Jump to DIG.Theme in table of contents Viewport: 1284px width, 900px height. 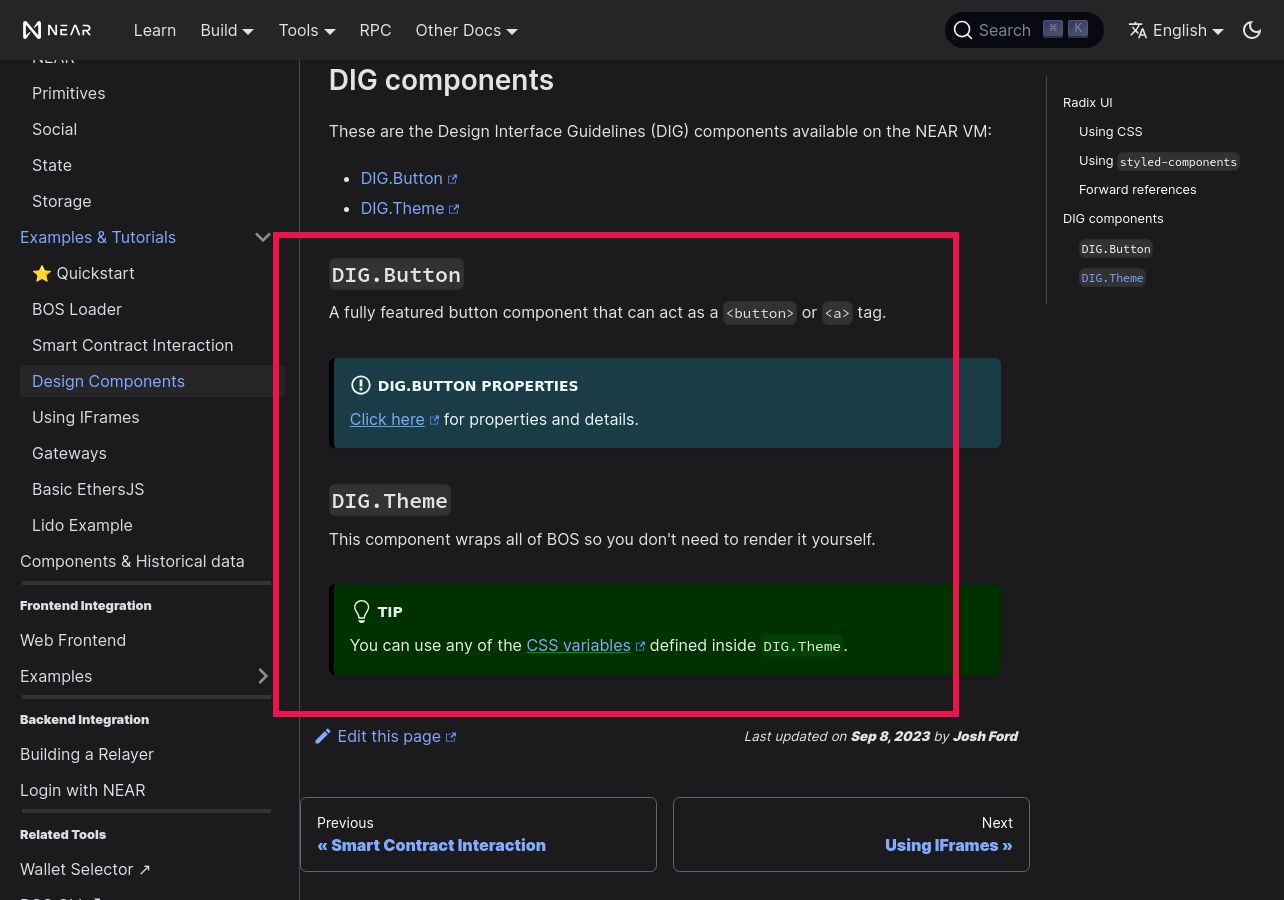pyautogui.click(x=1112, y=277)
